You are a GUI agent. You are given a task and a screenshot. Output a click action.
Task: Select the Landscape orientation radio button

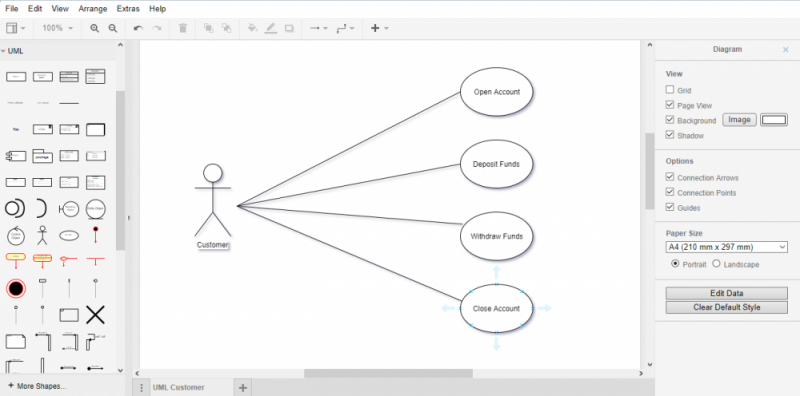[x=716, y=264]
